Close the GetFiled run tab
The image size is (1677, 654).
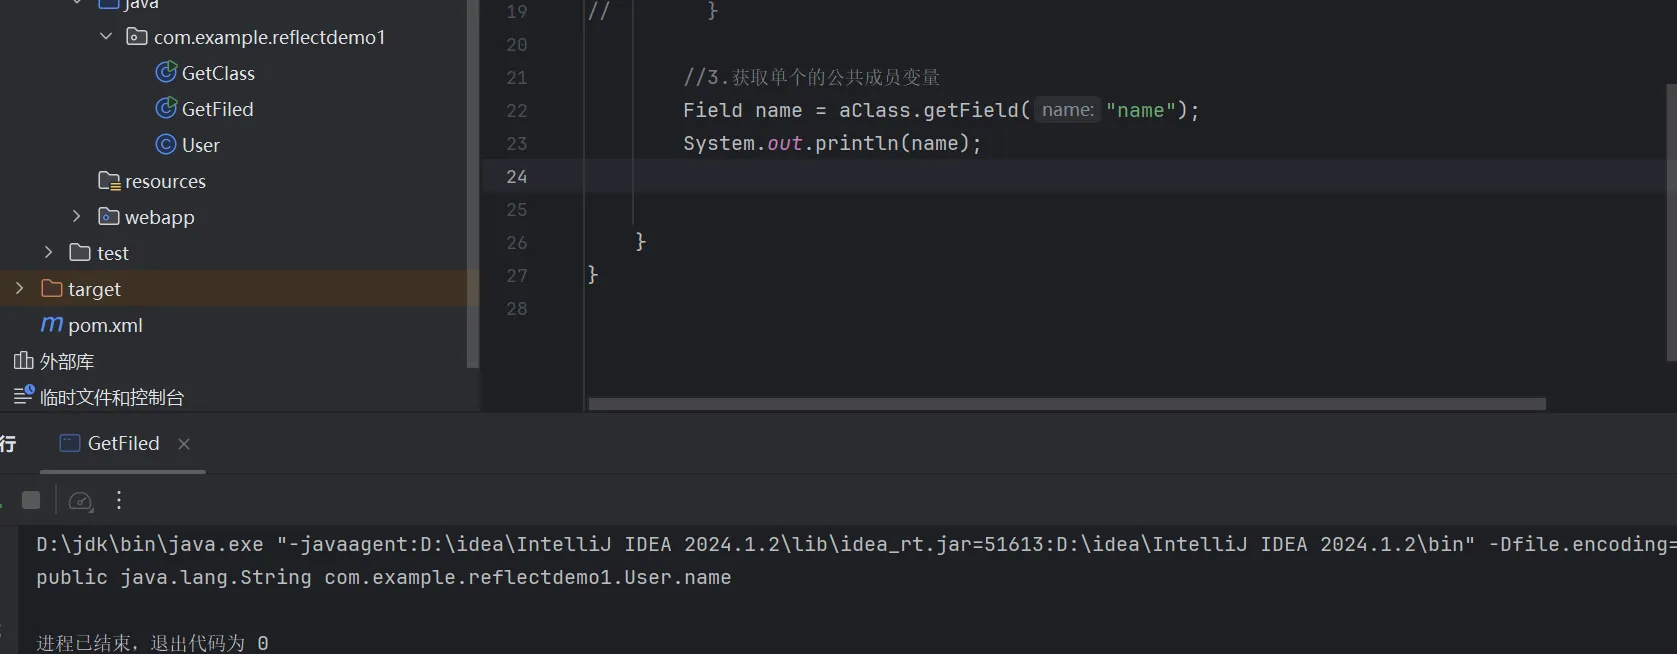coord(184,444)
